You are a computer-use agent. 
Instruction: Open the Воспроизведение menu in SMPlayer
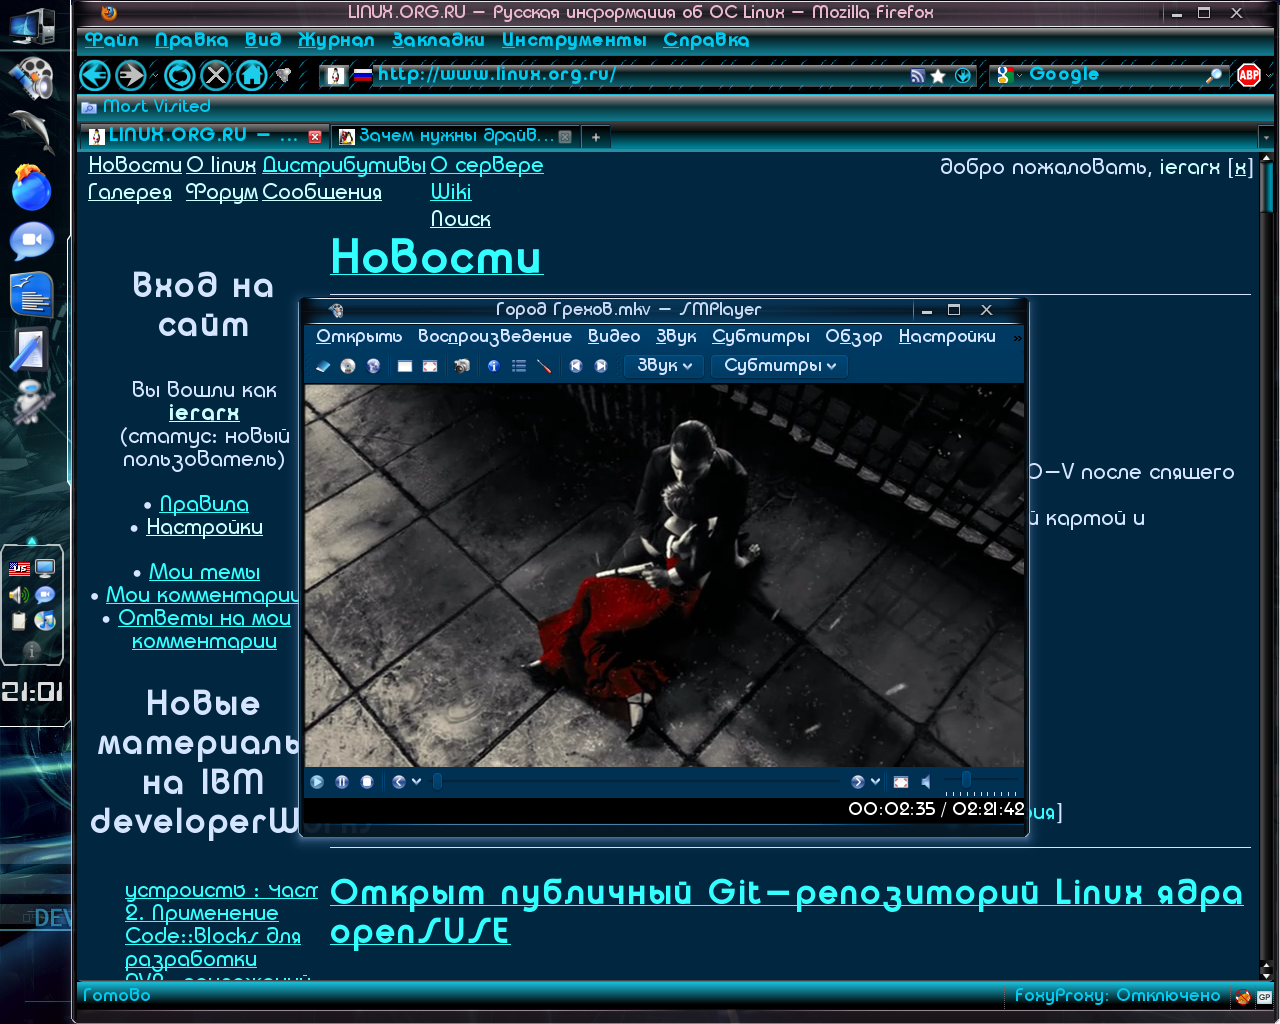point(495,337)
